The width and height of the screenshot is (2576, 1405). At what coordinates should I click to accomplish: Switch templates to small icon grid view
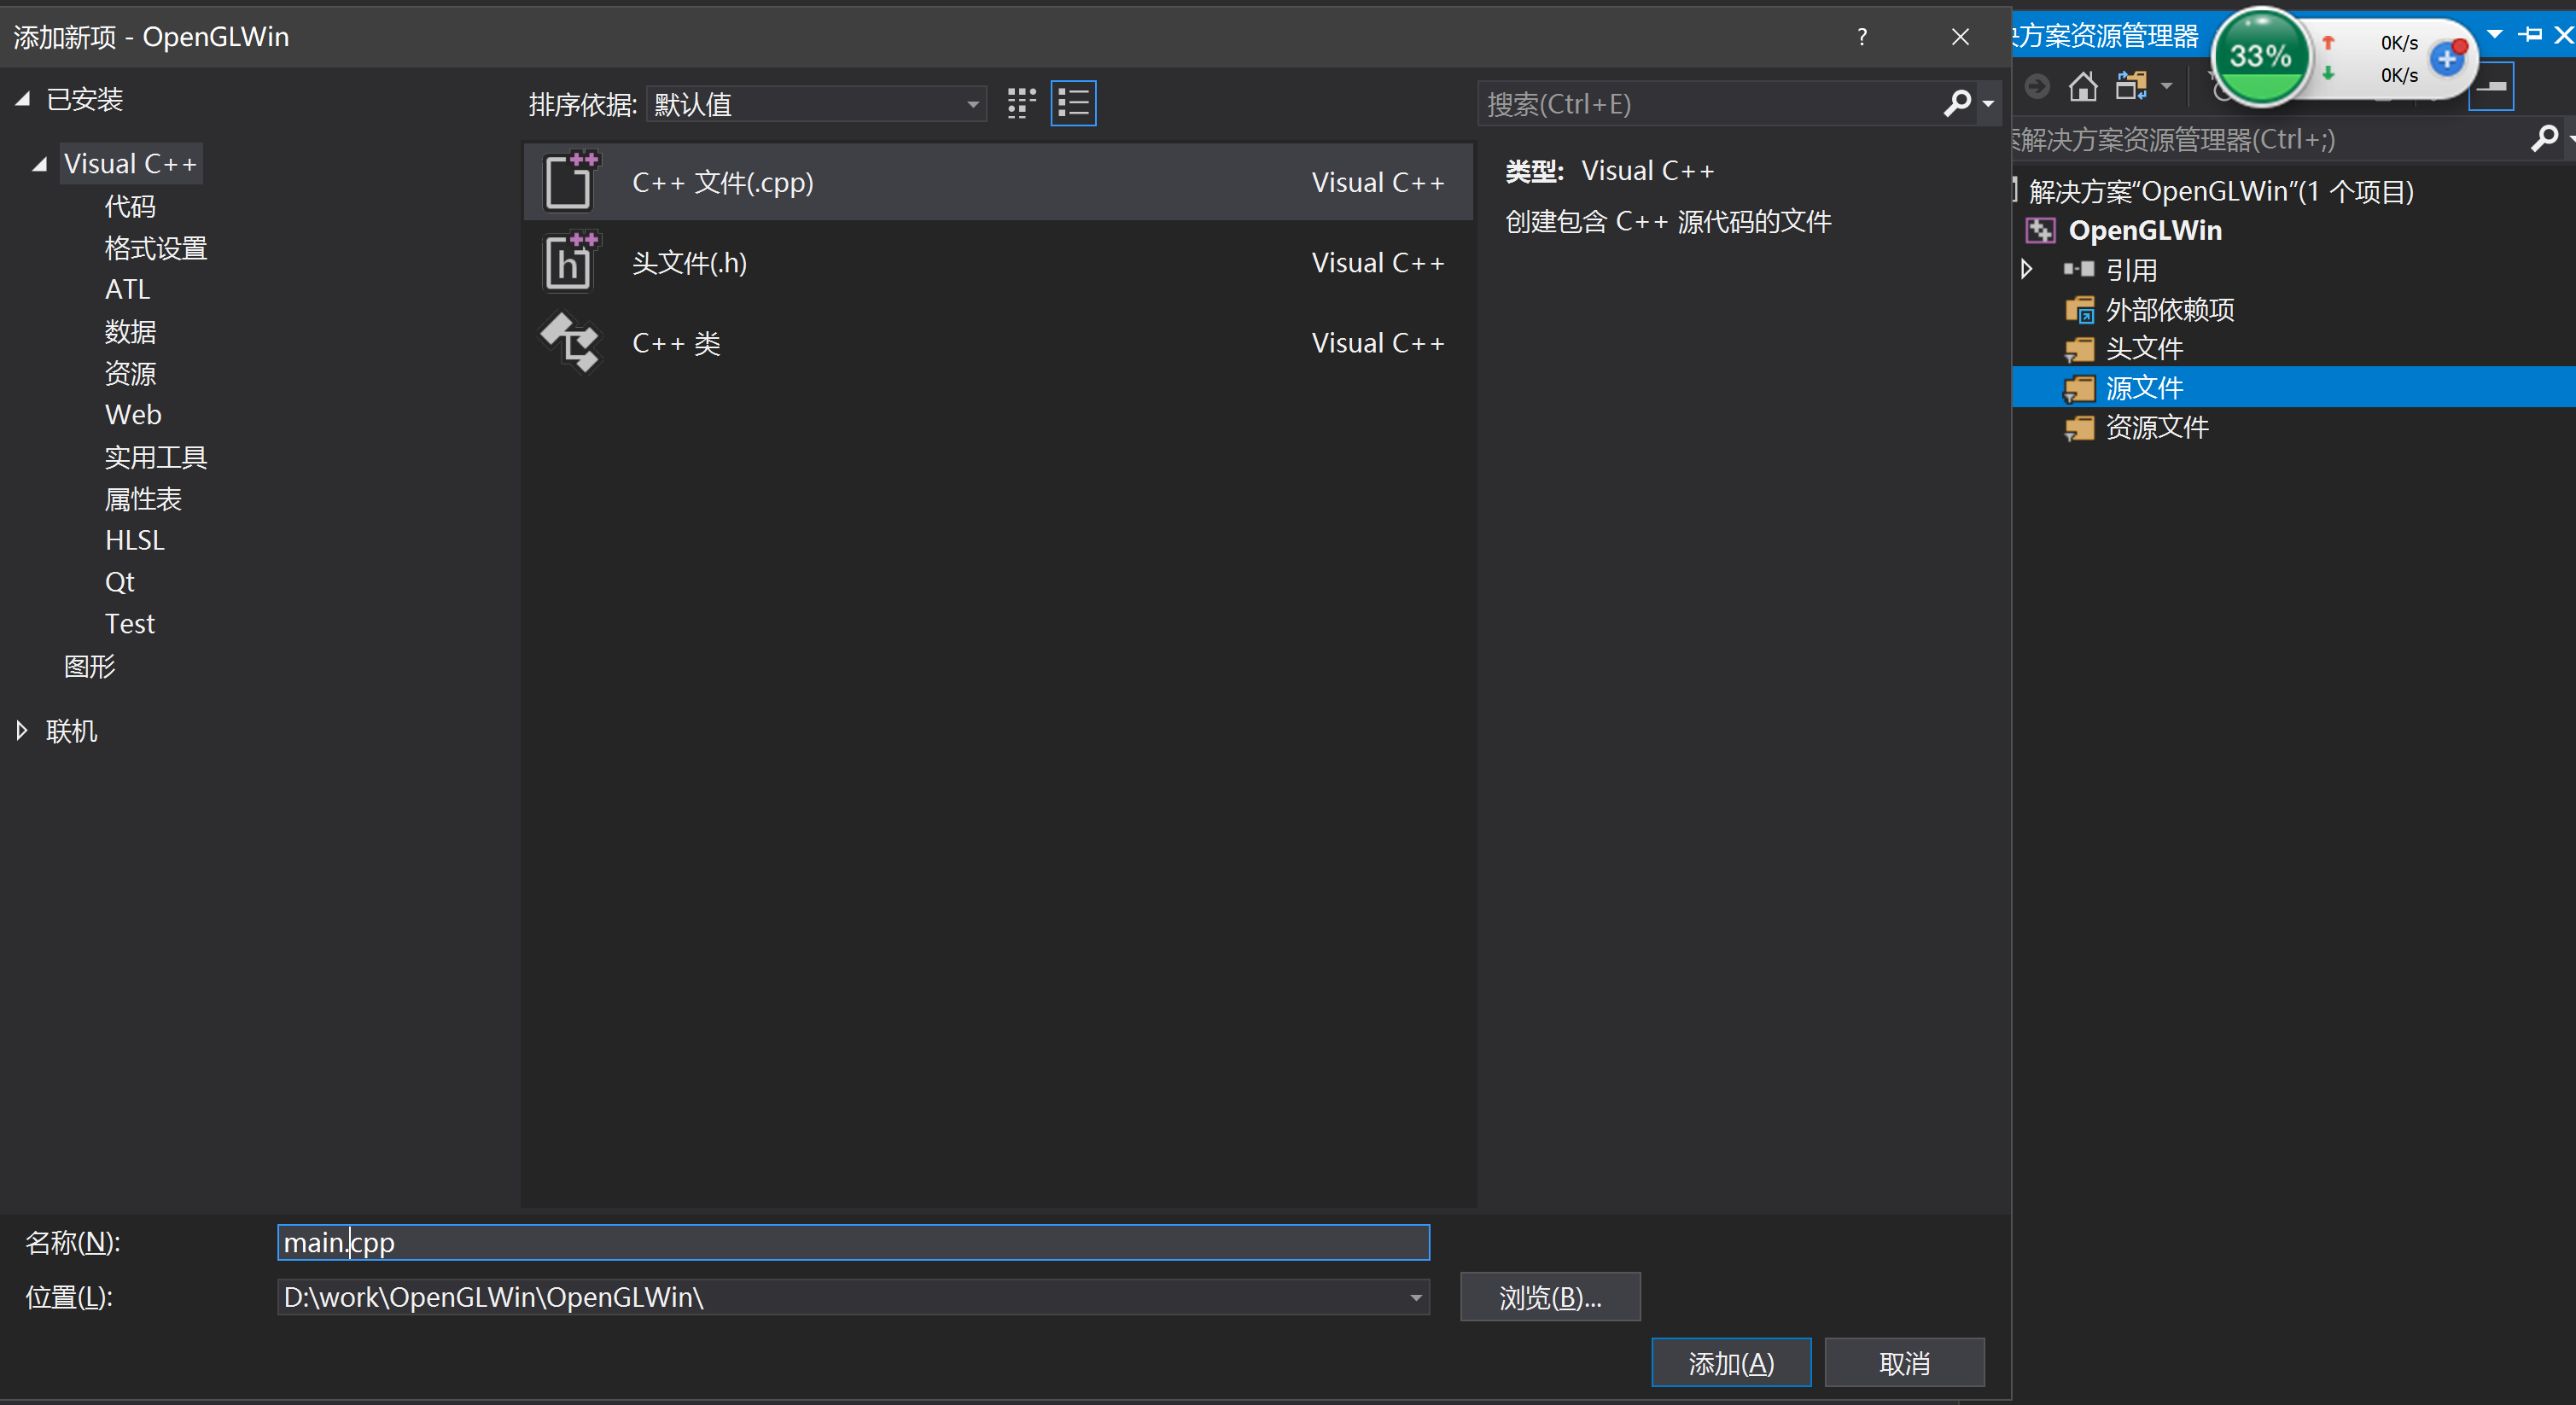pos(1021,102)
